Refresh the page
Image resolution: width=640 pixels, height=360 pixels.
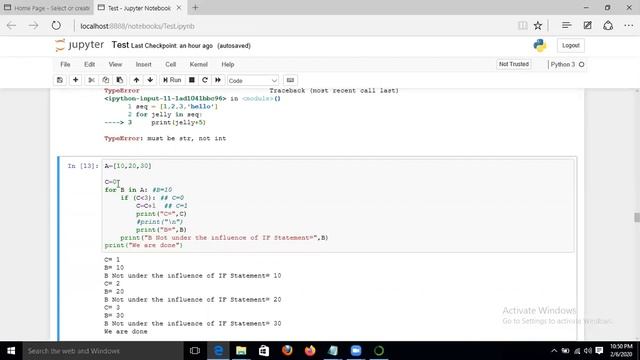(x=56, y=26)
